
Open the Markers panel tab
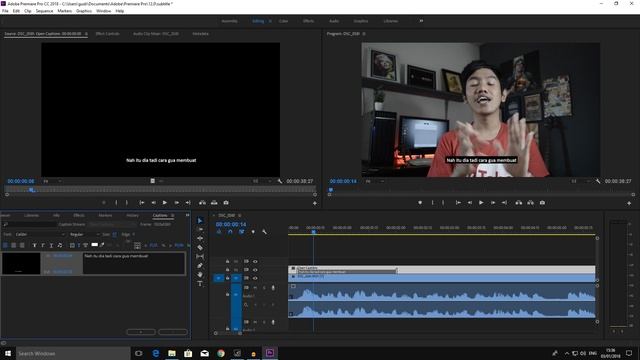(105, 215)
